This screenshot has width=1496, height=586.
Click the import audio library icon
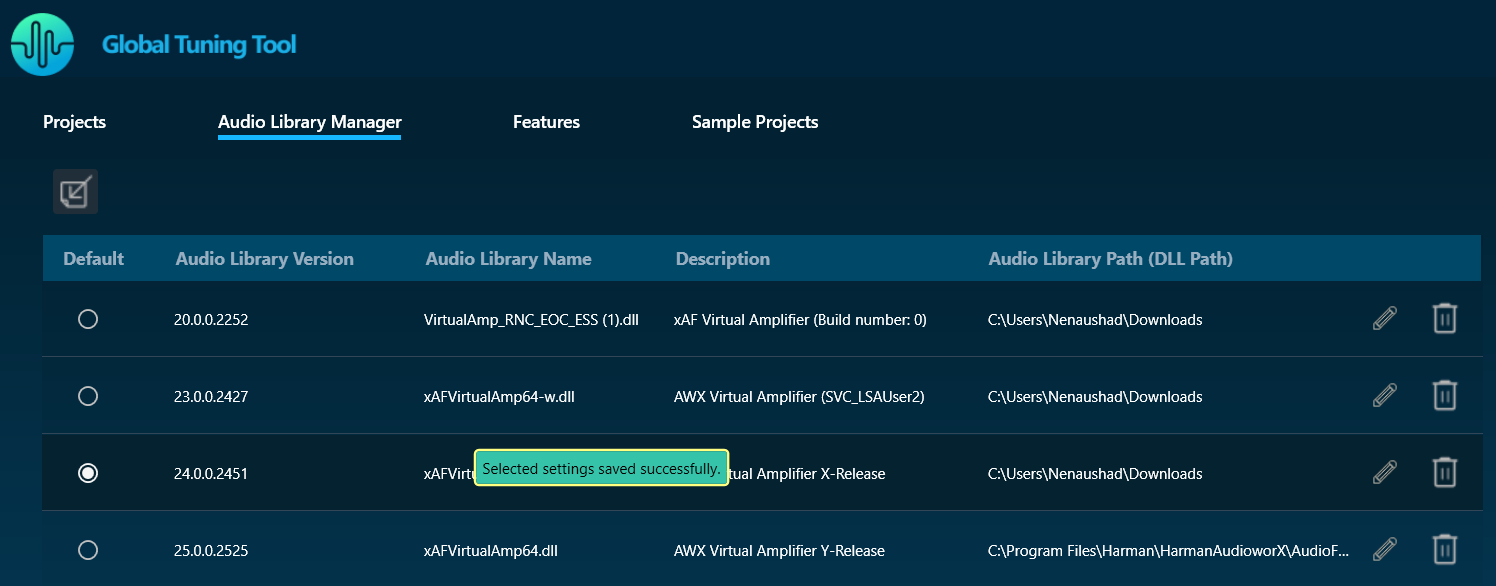pos(75,192)
